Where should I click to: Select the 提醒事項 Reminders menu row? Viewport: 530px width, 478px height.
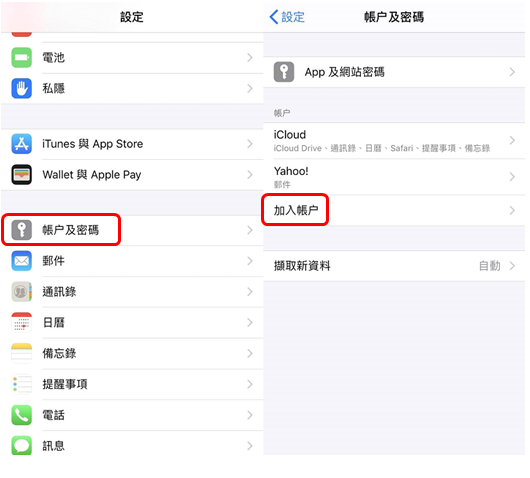(132, 384)
